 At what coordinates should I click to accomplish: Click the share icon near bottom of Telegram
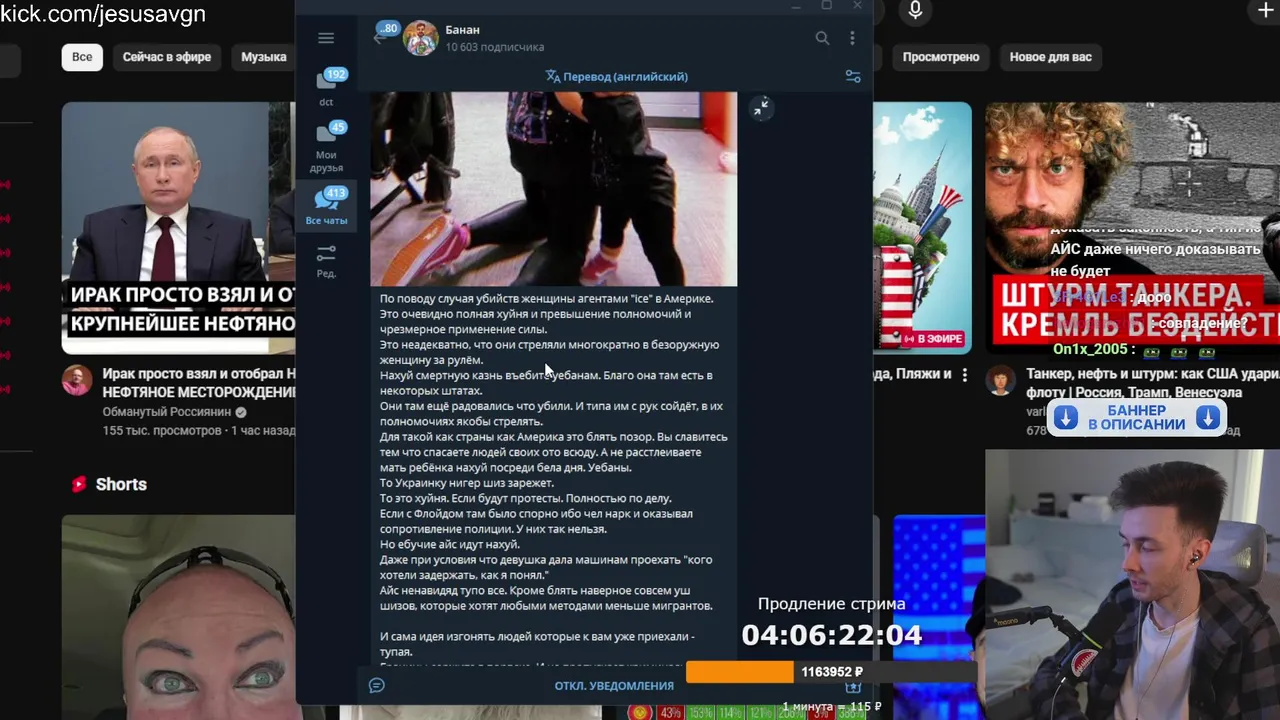click(x=853, y=688)
